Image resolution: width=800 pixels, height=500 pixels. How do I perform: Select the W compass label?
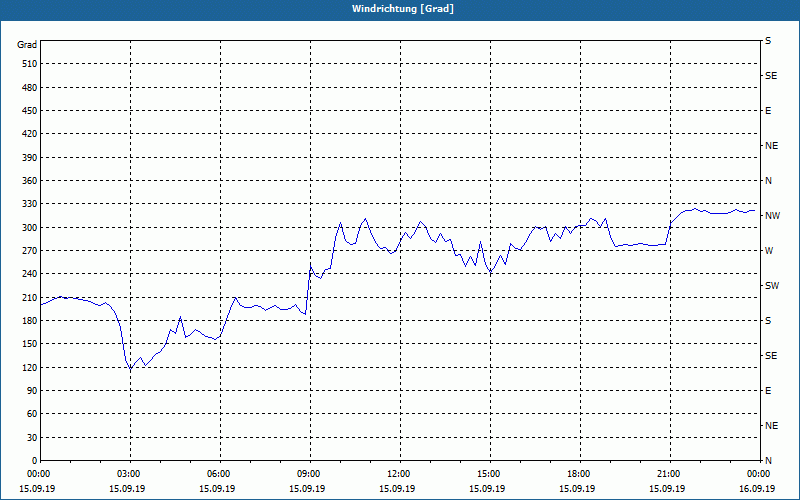click(x=769, y=251)
